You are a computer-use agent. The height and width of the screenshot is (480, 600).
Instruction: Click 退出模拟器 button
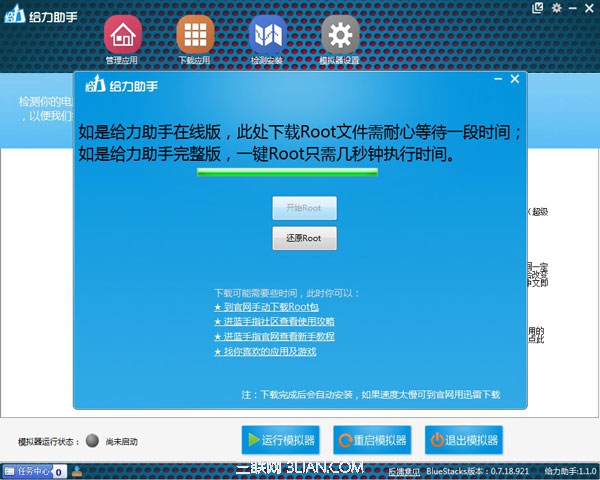pos(464,440)
